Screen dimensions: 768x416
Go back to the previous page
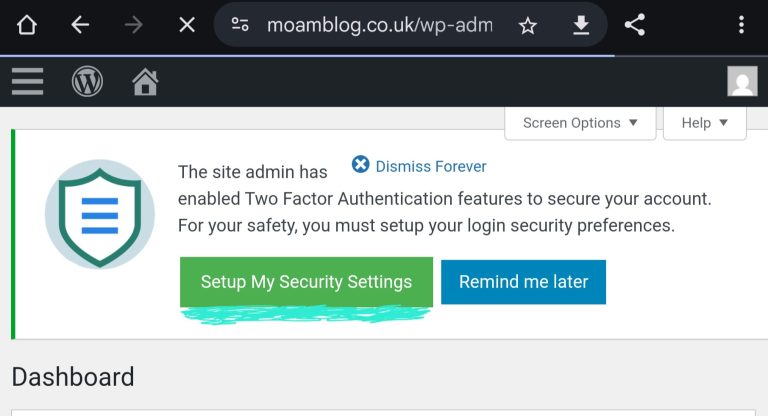[x=80, y=25]
